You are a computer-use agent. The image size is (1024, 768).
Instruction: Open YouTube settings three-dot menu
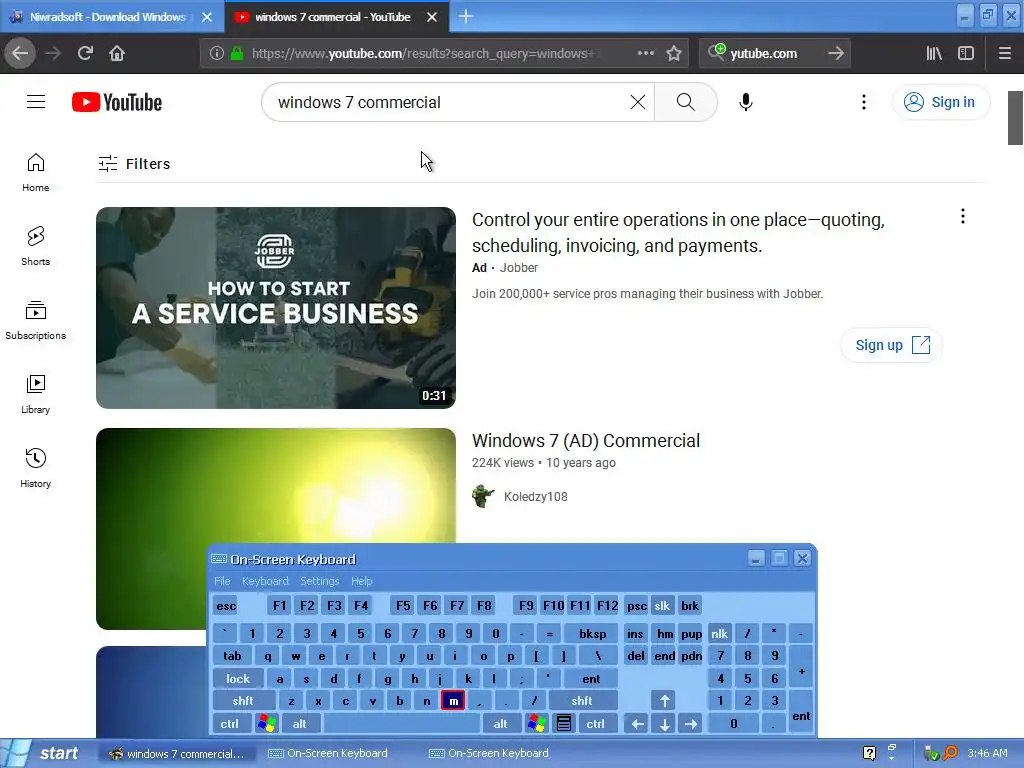(x=863, y=102)
